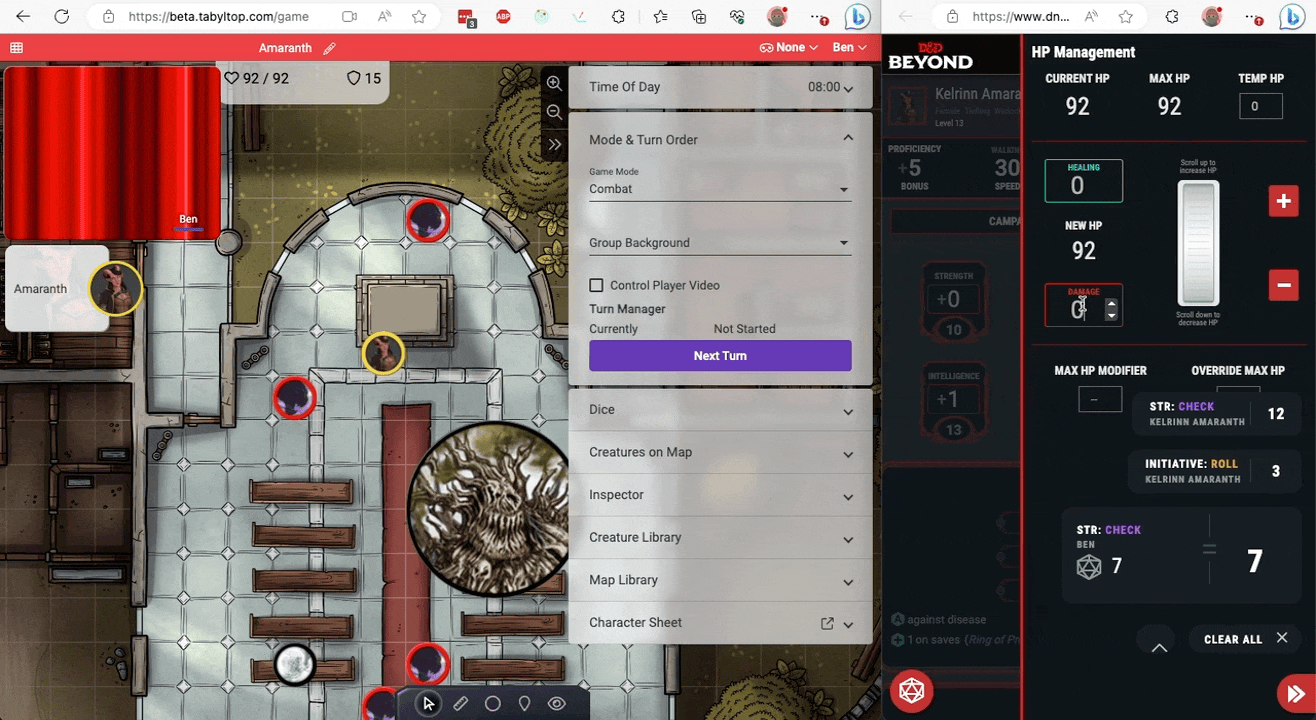Select the Amaranth token portrait in player card
This screenshot has height=720, width=1316.
(x=115, y=289)
